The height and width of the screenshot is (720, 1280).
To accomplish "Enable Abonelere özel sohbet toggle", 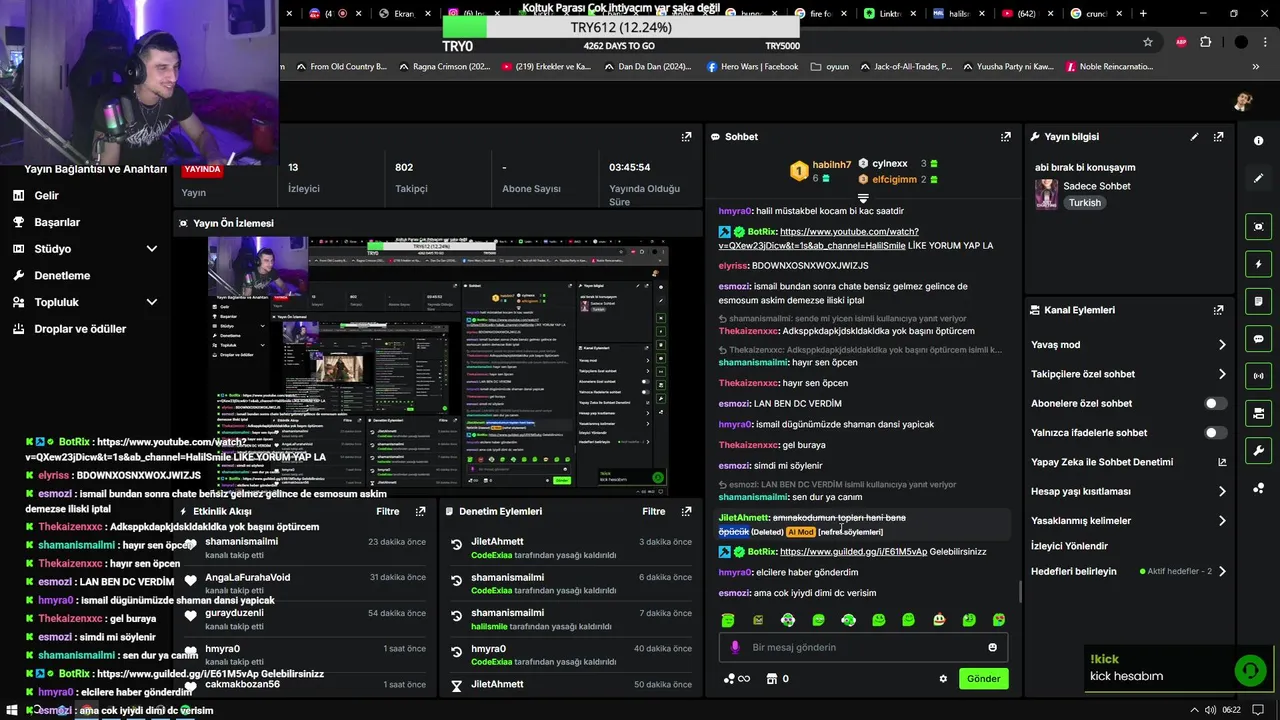I will (x=1215, y=403).
